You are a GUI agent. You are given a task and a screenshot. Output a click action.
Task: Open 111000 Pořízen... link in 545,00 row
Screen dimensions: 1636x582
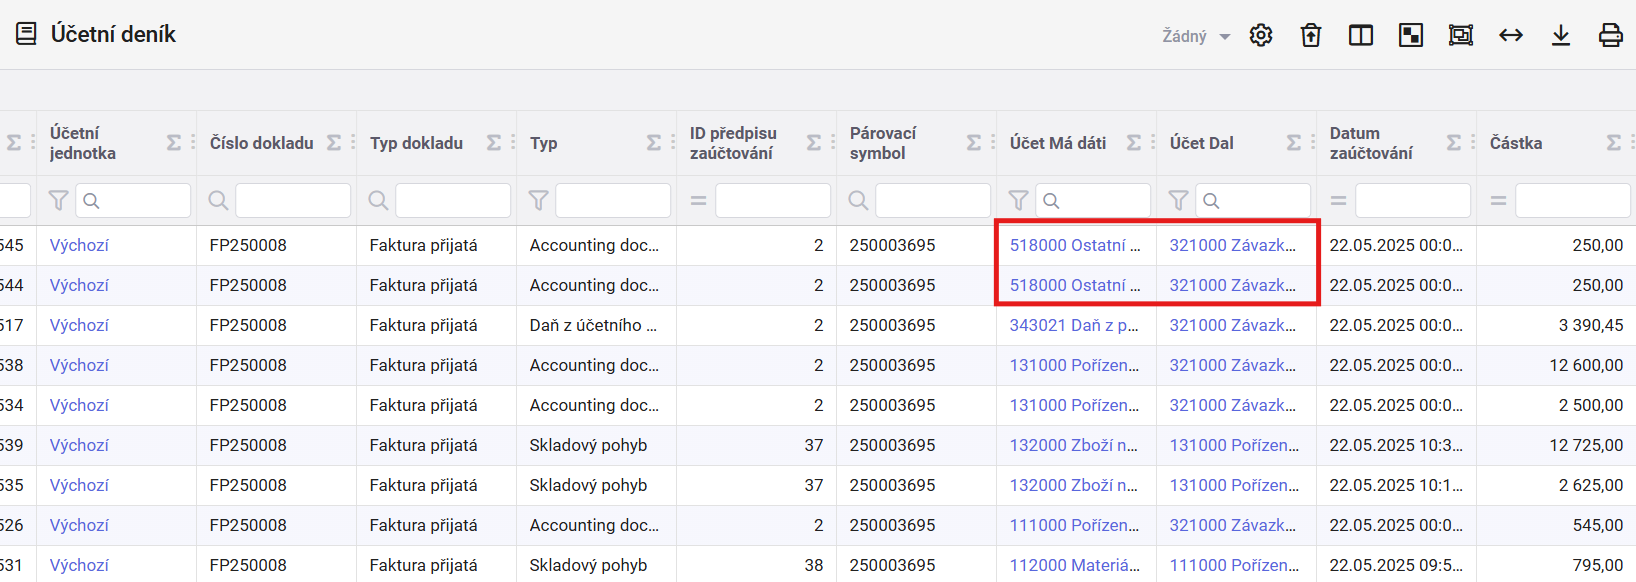tap(1074, 525)
